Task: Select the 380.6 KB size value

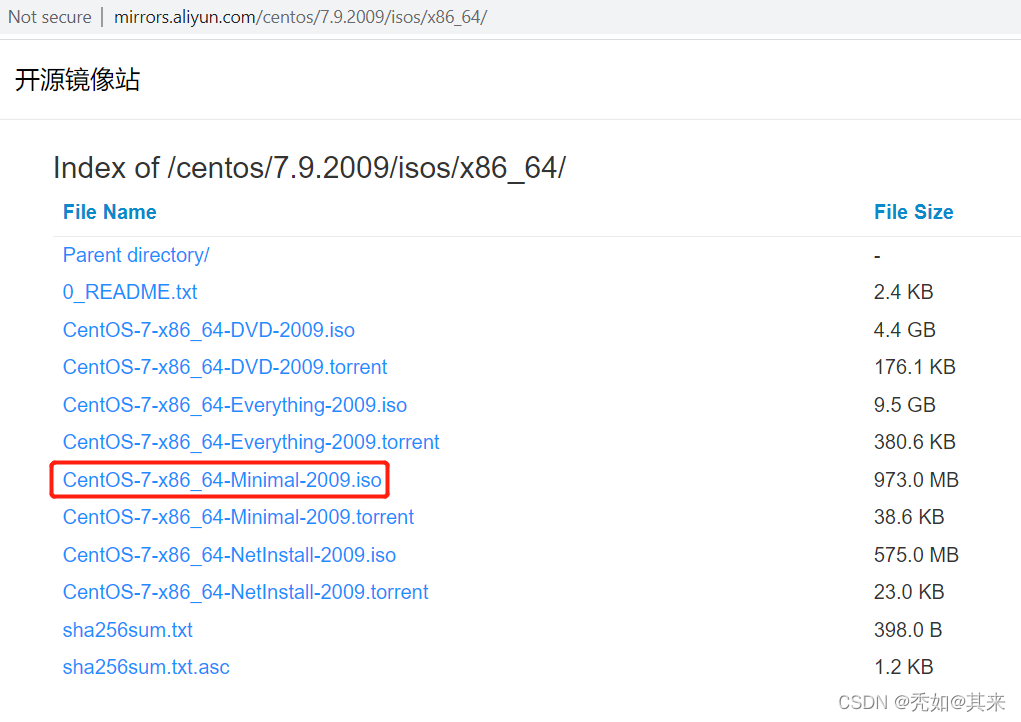Action: pos(914,442)
